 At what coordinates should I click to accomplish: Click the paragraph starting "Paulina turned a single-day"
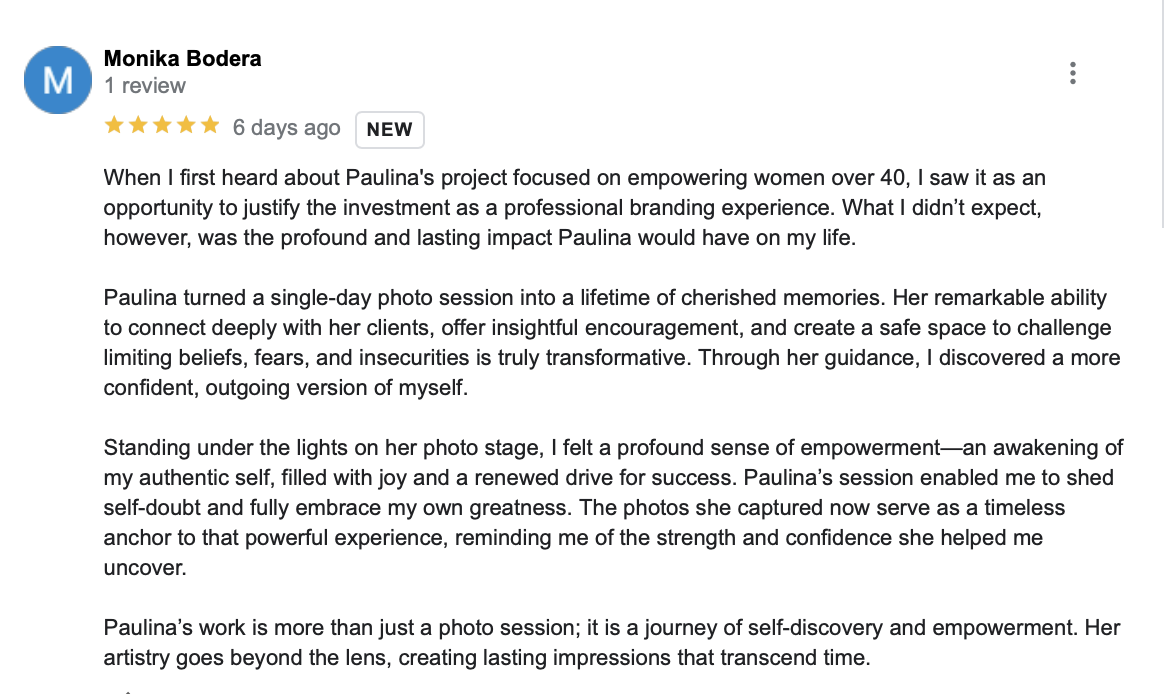click(x=610, y=343)
